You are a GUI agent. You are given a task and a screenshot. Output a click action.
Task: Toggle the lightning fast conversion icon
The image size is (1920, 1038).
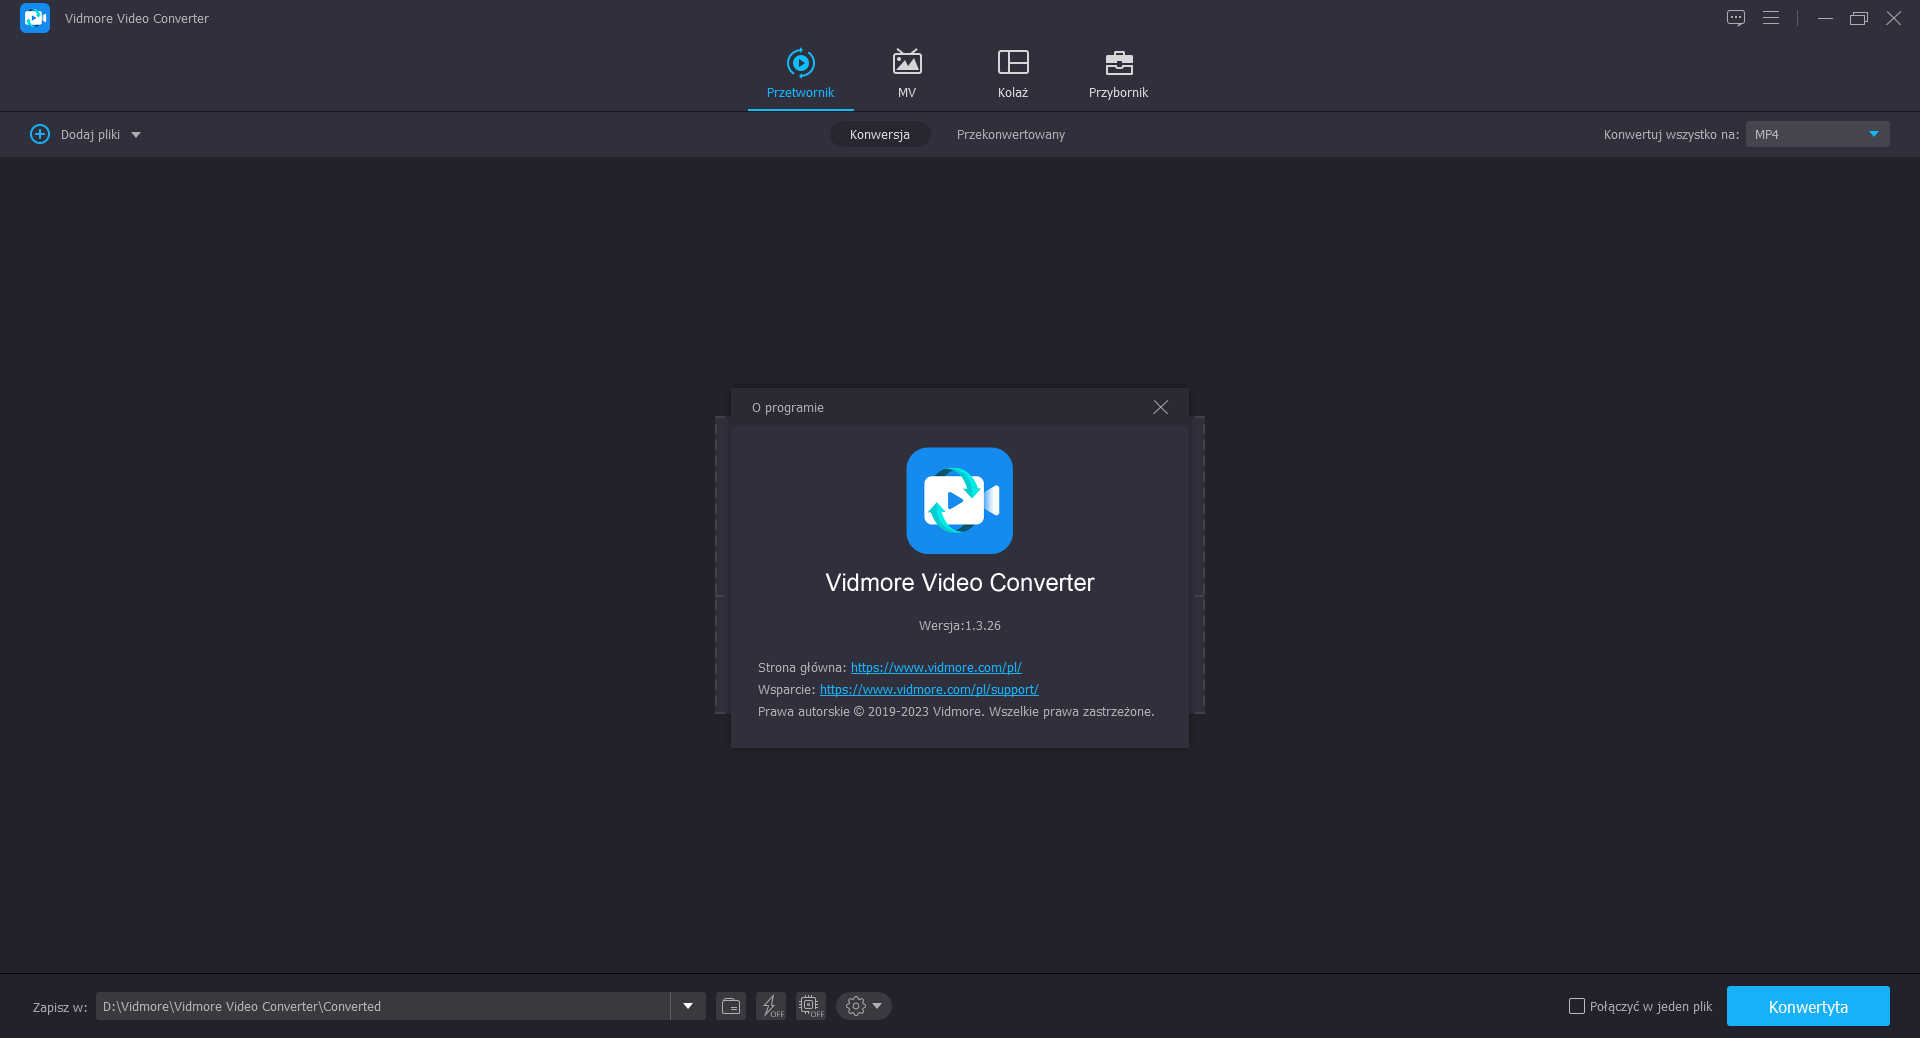[771, 1006]
